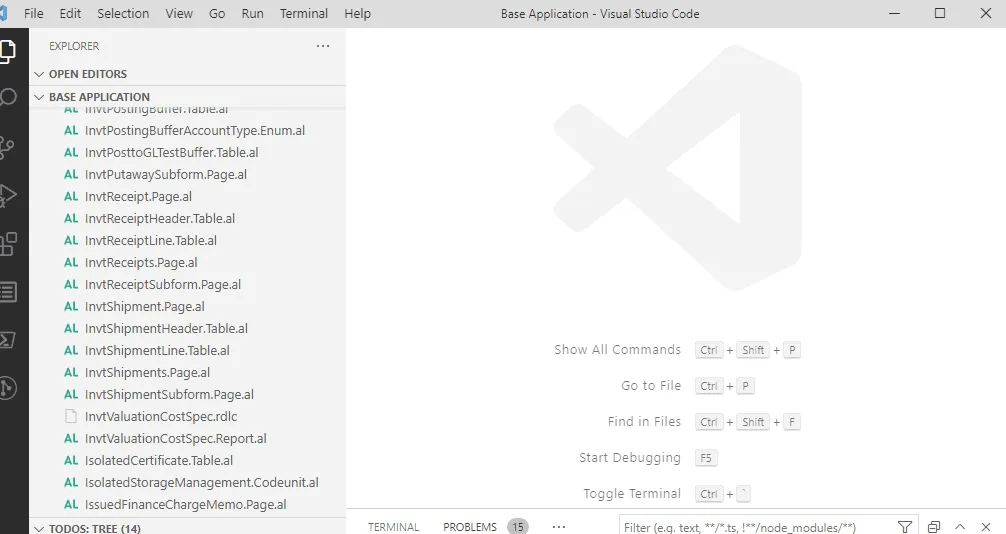
Task: Open the Run menu
Action: coord(253,13)
